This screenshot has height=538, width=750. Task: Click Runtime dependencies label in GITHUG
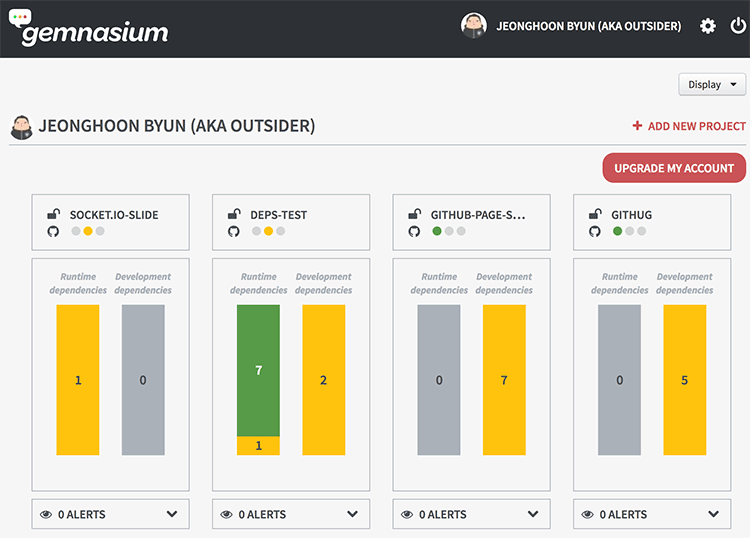point(619,284)
